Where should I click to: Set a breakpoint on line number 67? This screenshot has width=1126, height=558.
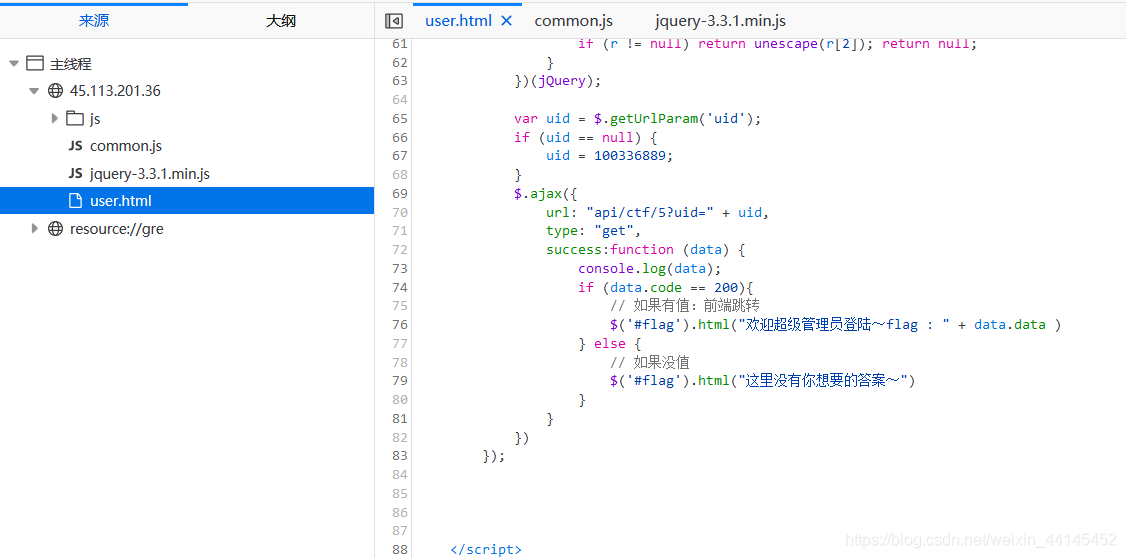pyautogui.click(x=400, y=156)
